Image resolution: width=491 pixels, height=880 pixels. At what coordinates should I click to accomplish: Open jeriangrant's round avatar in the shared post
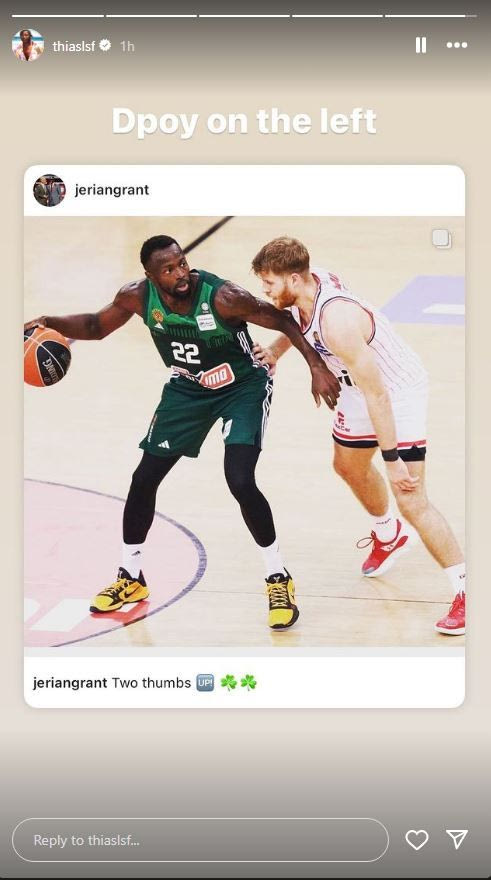pos(49,190)
